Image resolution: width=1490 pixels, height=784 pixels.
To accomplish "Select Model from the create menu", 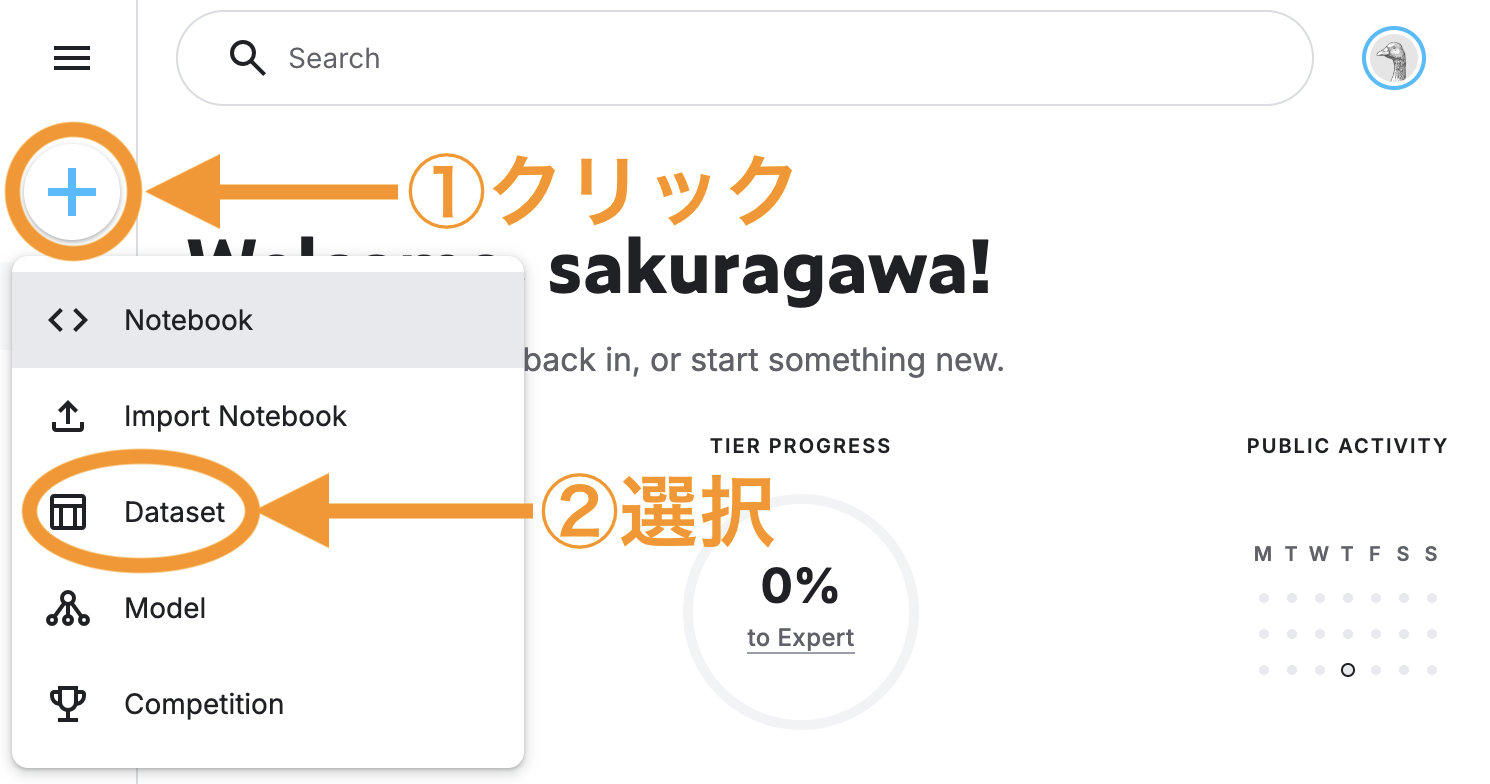I will pos(164,608).
